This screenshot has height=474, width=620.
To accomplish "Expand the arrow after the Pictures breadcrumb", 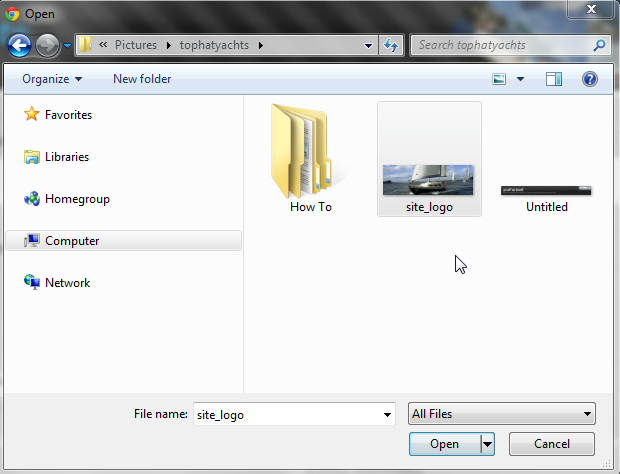I will pos(169,45).
